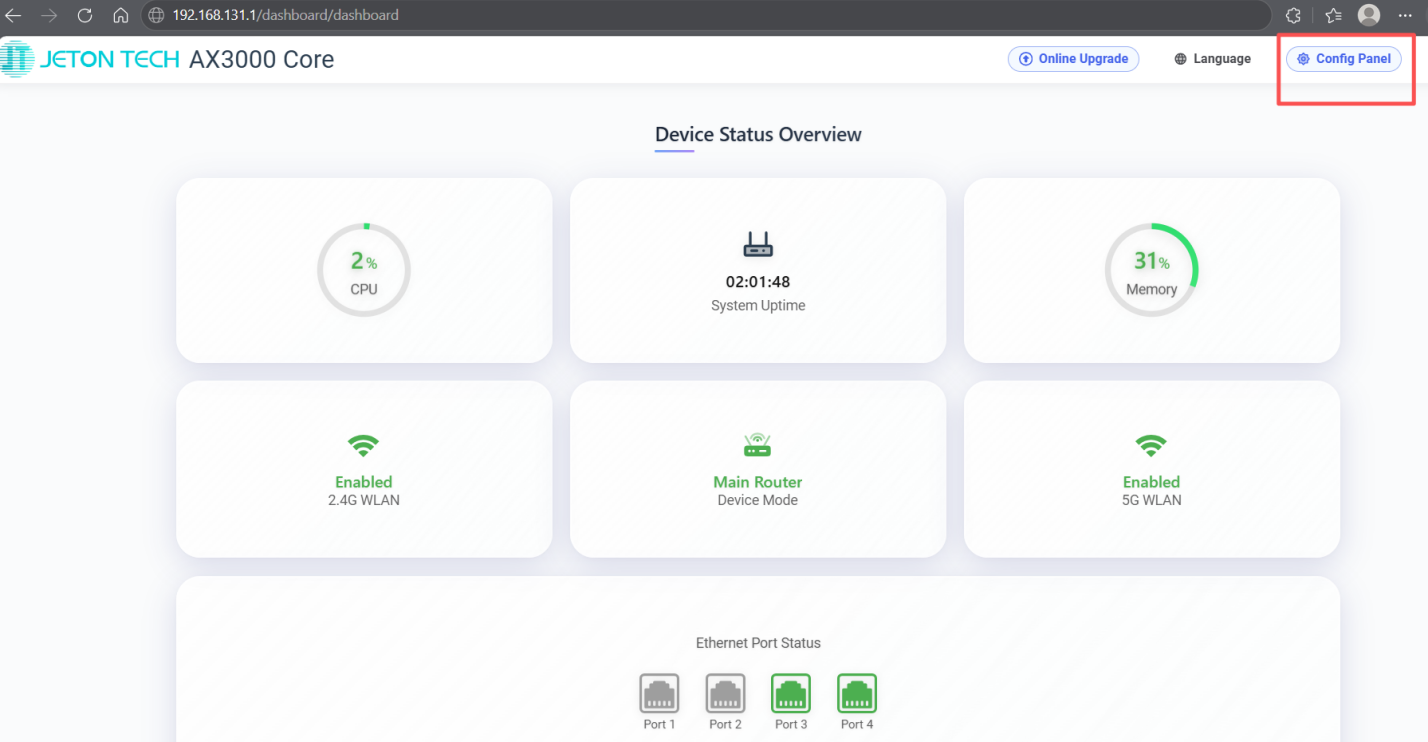Click the Main Router device mode icon
Viewport: 1428px width, 742px height.
[758, 446]
